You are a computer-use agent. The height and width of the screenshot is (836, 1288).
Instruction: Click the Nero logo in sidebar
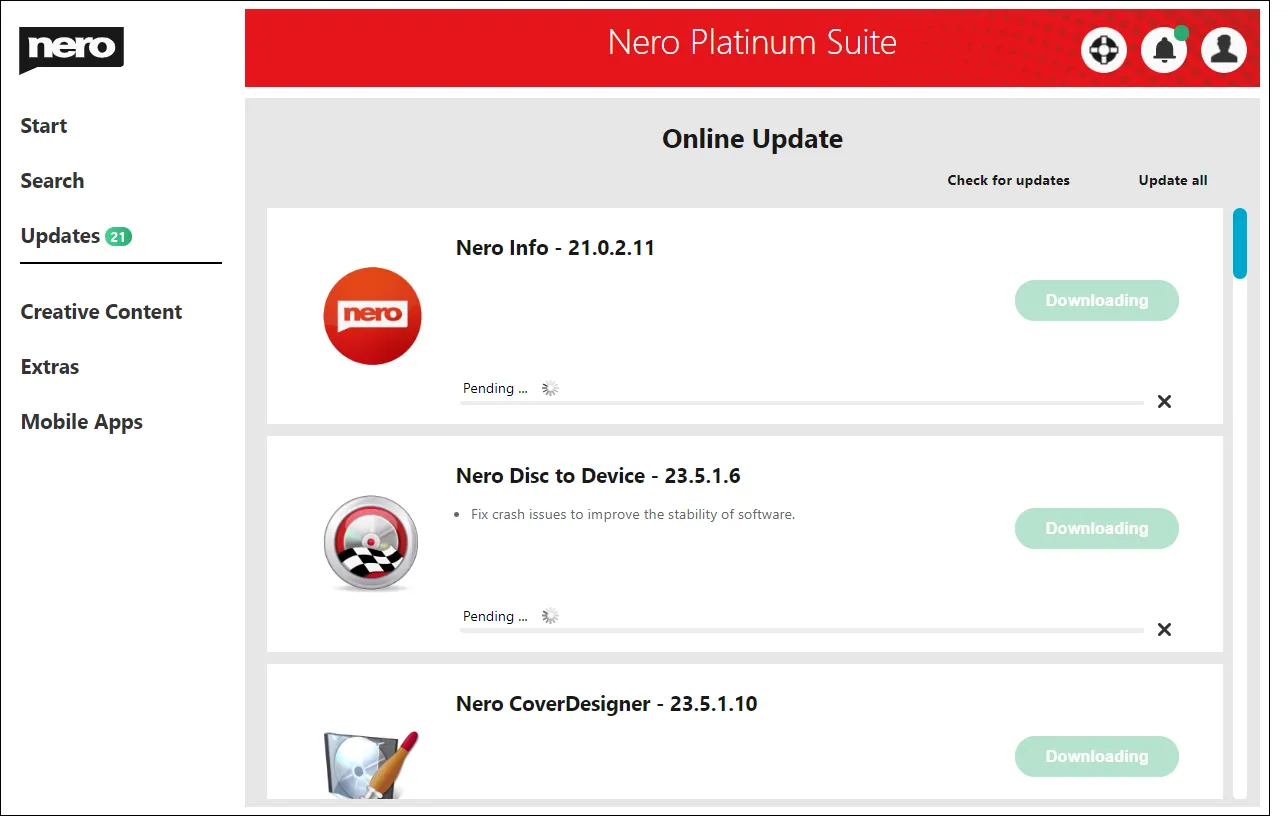(x=72, y=50)
